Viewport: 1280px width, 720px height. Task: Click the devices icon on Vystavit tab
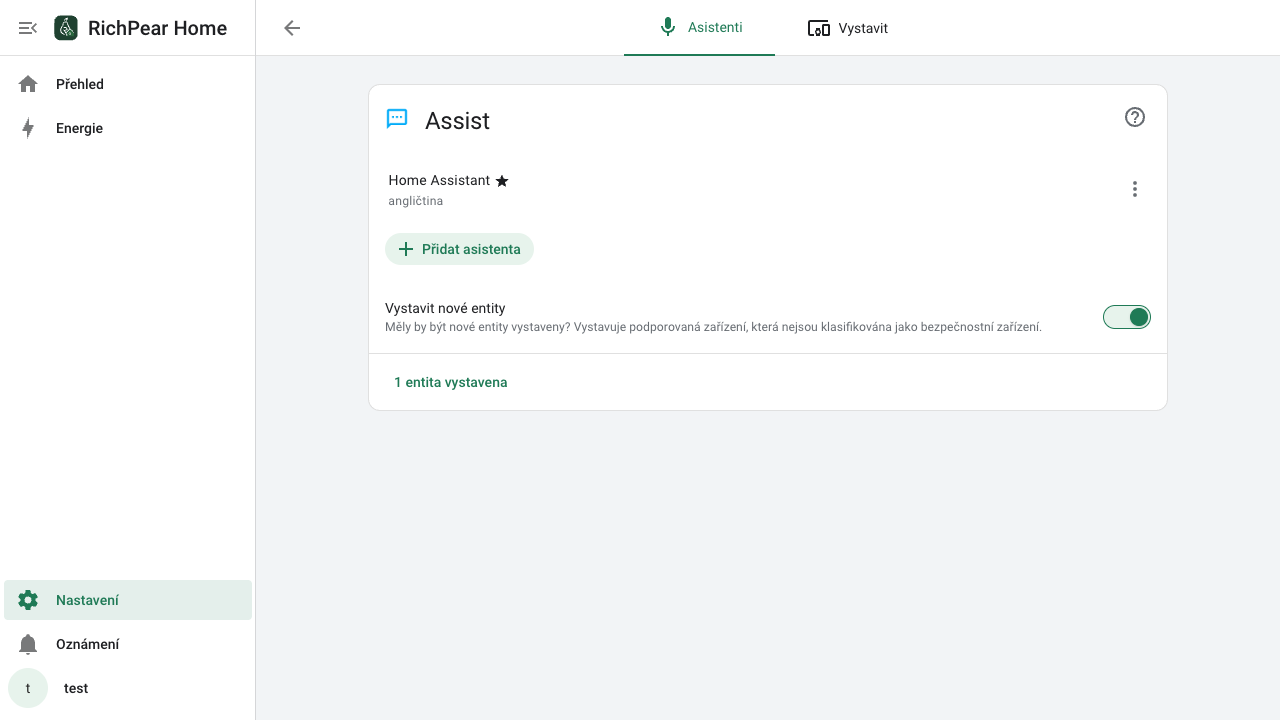[x=819, y=28]
